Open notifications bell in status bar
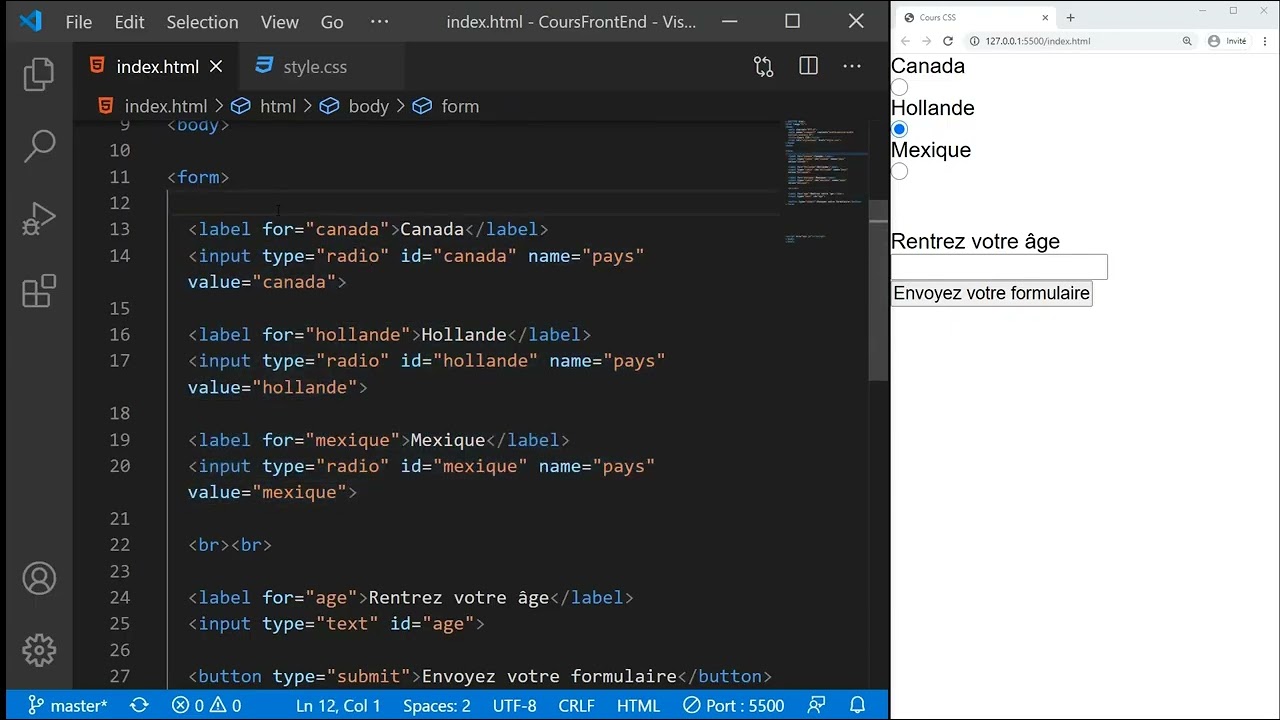 (857, 706)
